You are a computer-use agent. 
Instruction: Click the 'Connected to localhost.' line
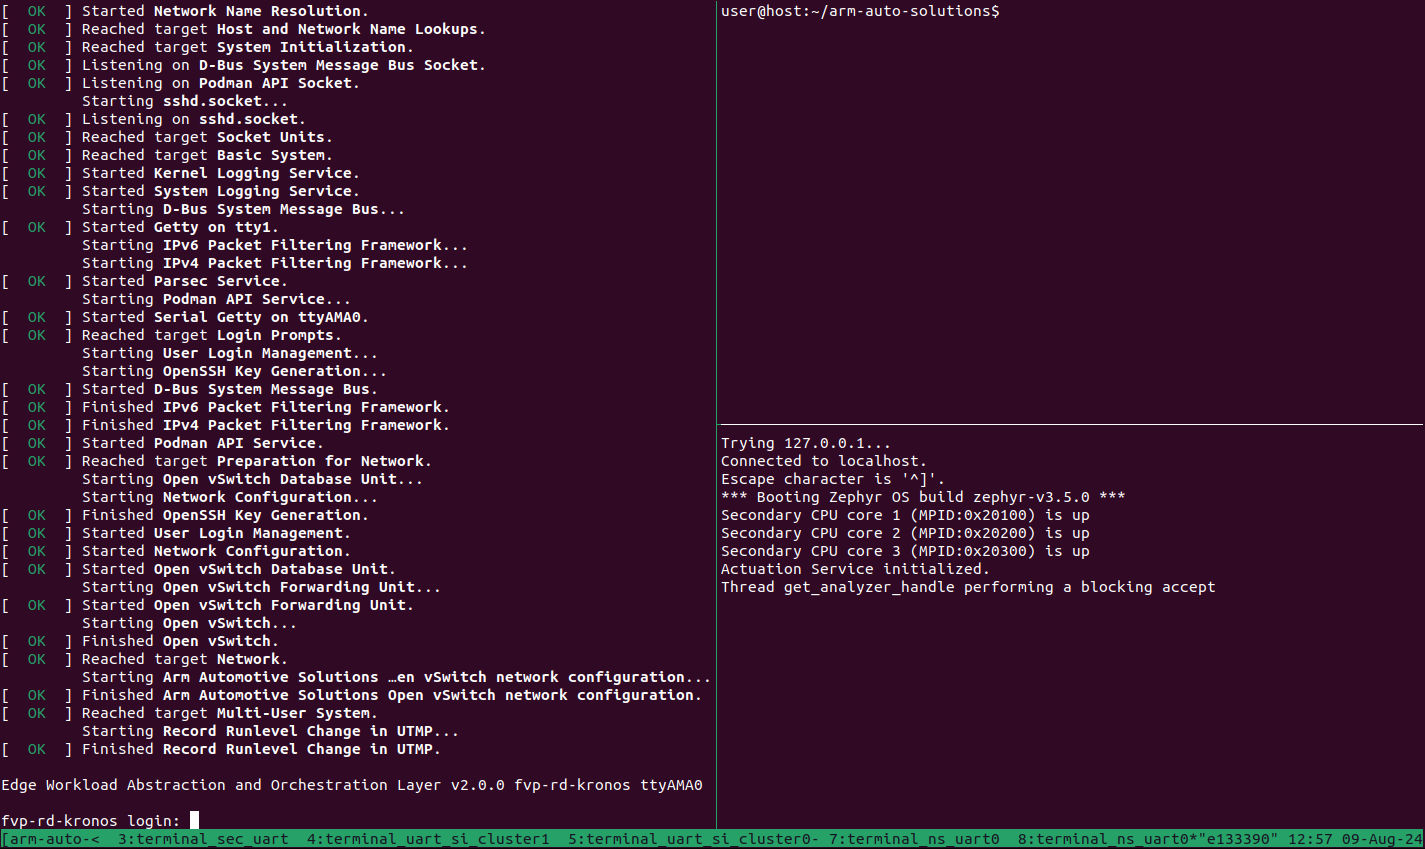pos(823,461)
